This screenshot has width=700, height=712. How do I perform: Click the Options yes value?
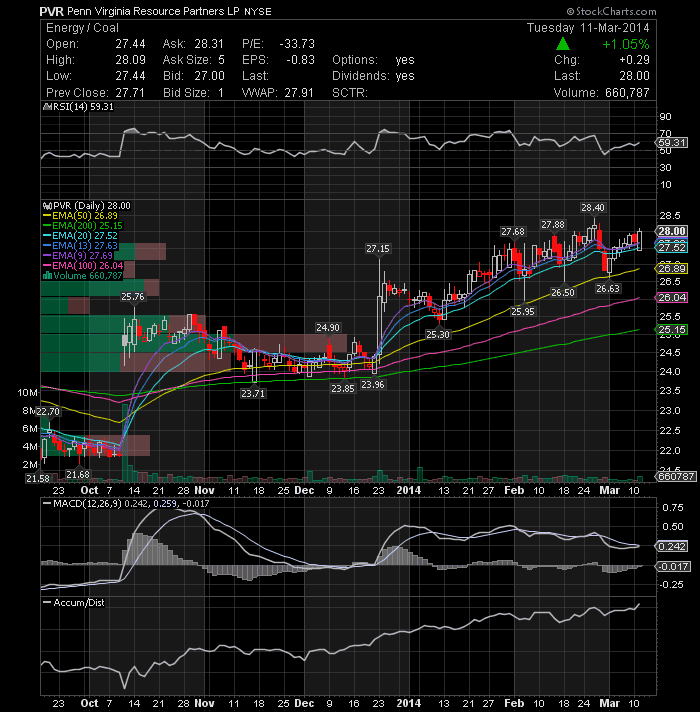[405, 60]
